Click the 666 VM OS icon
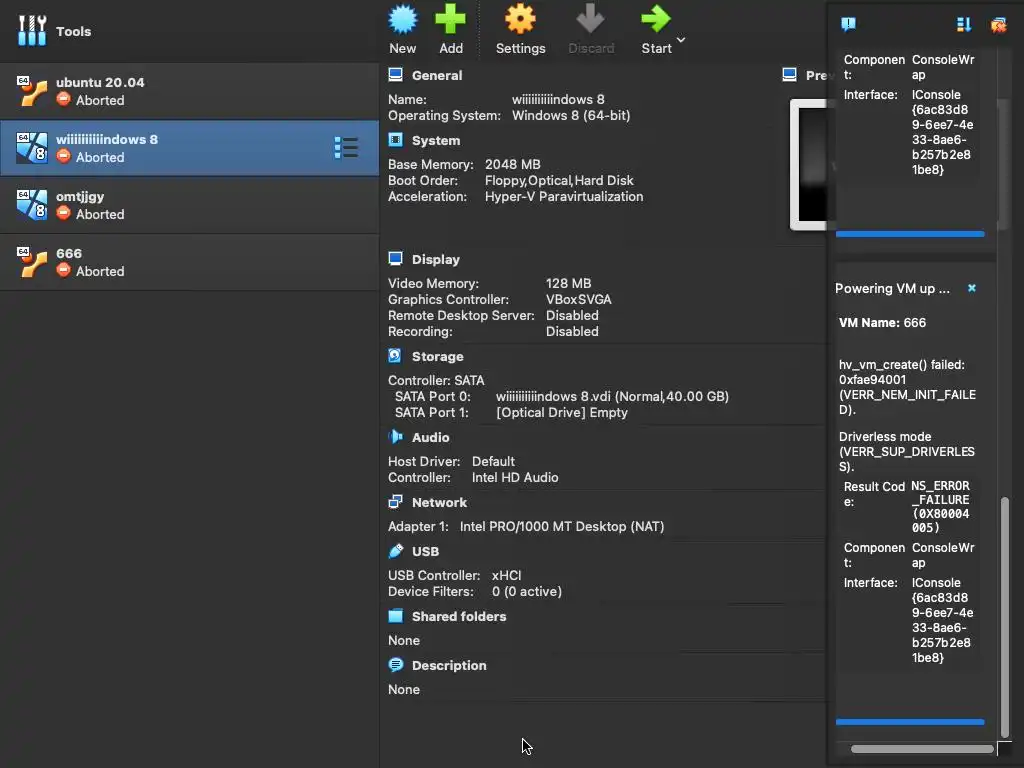Viewport: 1024px width, 768px height. 31,262
